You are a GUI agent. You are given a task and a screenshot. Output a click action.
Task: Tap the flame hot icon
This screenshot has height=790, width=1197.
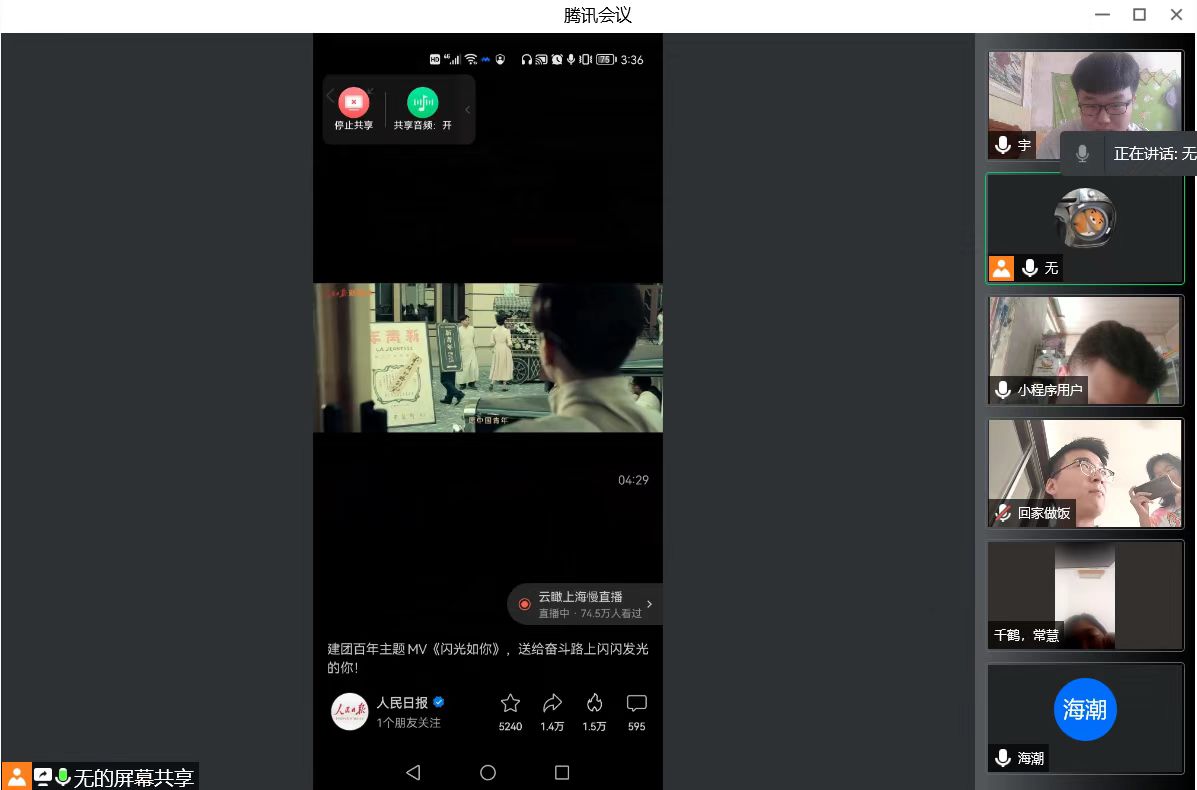click(x=594, y=703)
